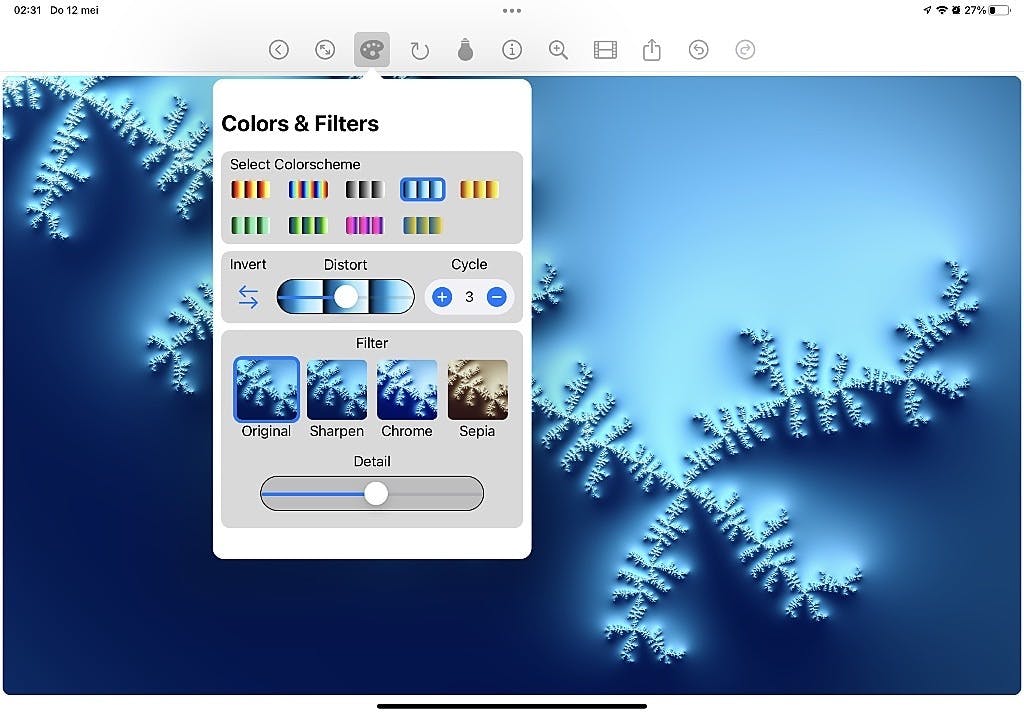Choose the Sharpen filter thumbnail
The width and height of the screenshot is (1024, 715).
click(337, 390)
